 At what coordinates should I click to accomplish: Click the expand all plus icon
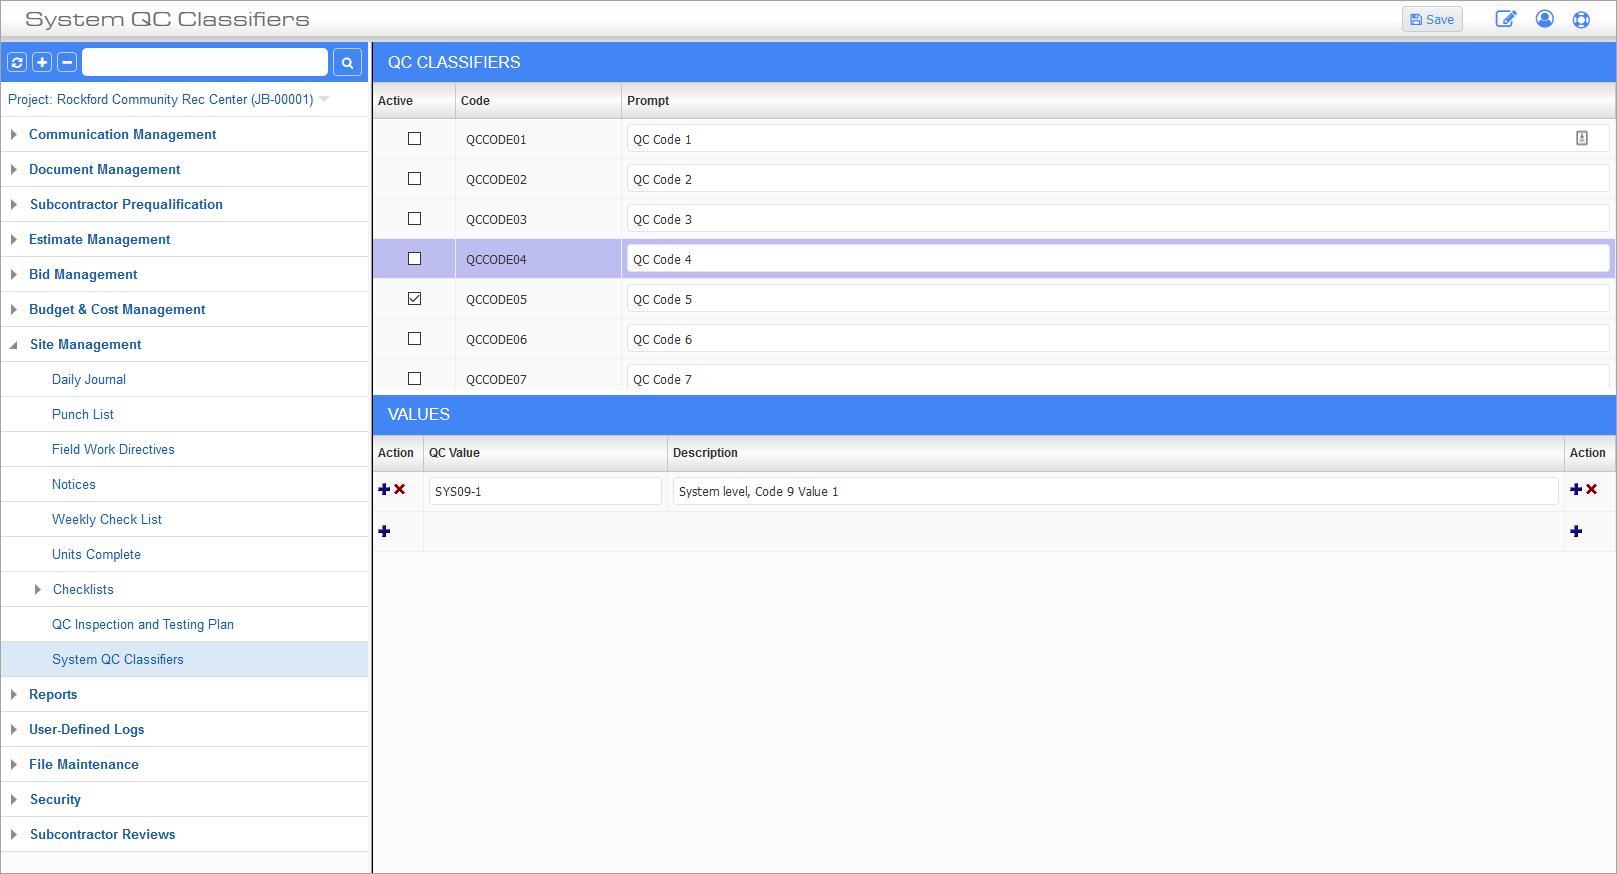click(x=42, y=62)
